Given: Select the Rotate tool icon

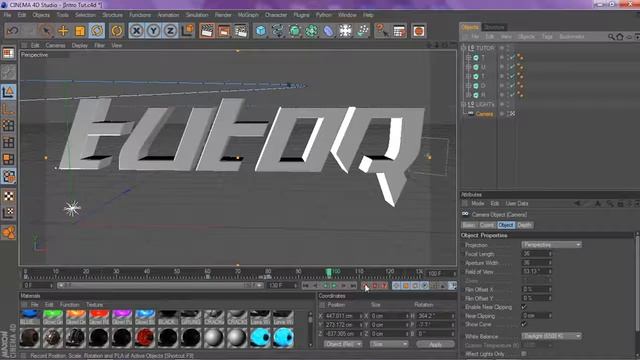Looking at the screenshot, I should pyautogui.click(x=97, y=31).
